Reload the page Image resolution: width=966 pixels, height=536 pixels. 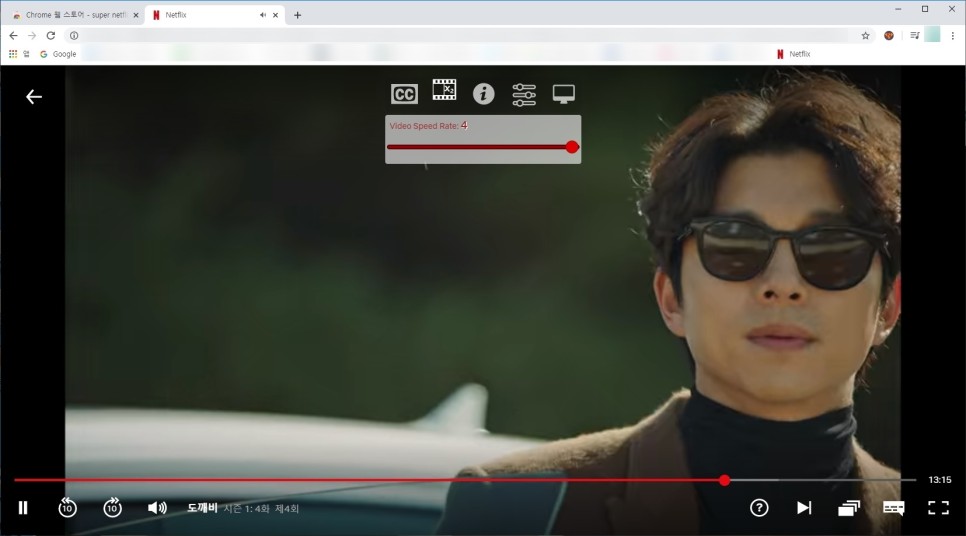(51, 36)
